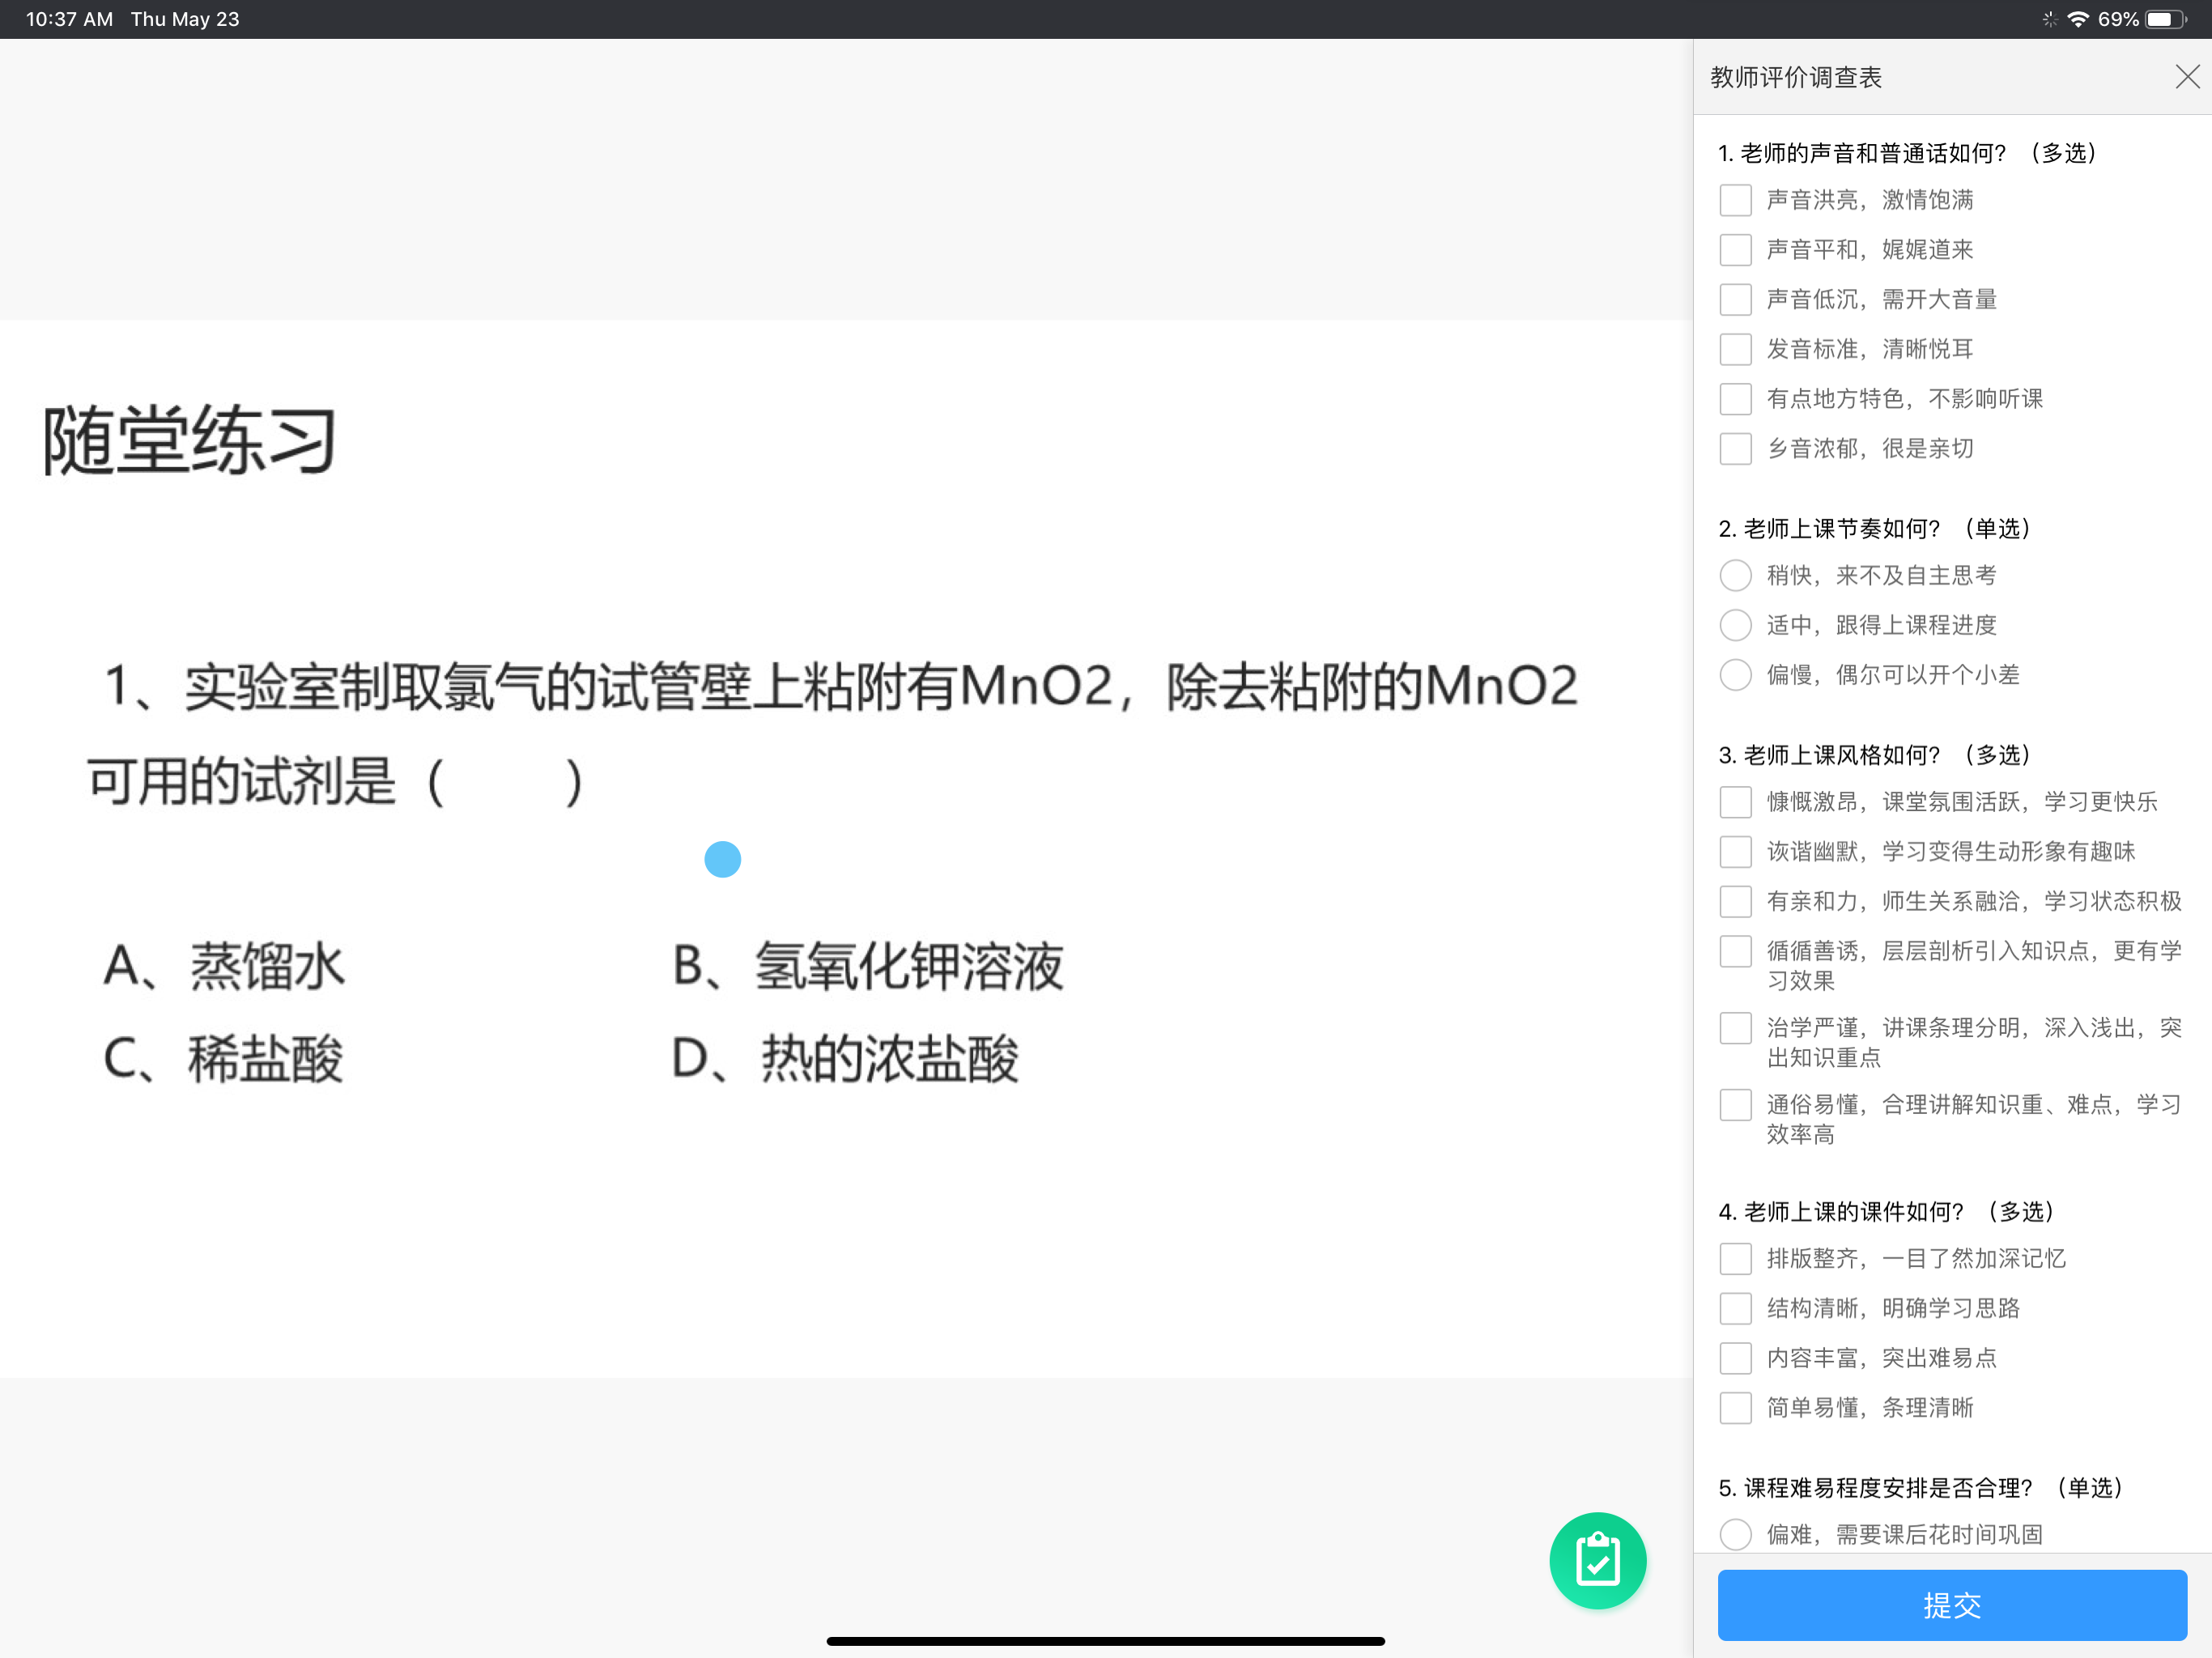2212x1658 pixels.
Task: Tap answer option D、热的浓盐酸
Action: pyautogui.click(x=845, y=1059)
